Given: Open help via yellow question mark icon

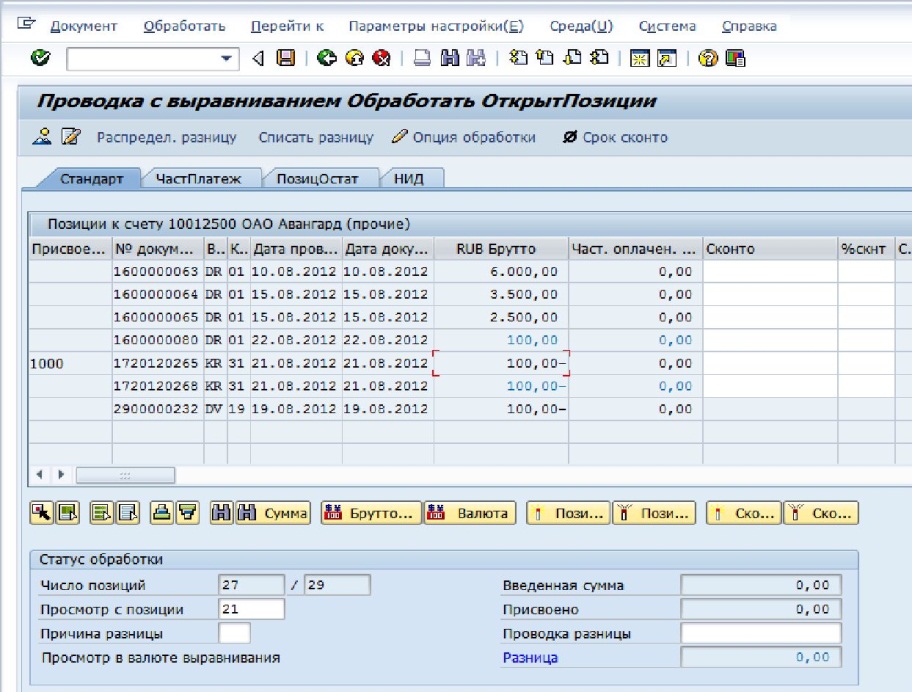Looking at the screenshot, I should pyautogui.click(x=709, y=59).
